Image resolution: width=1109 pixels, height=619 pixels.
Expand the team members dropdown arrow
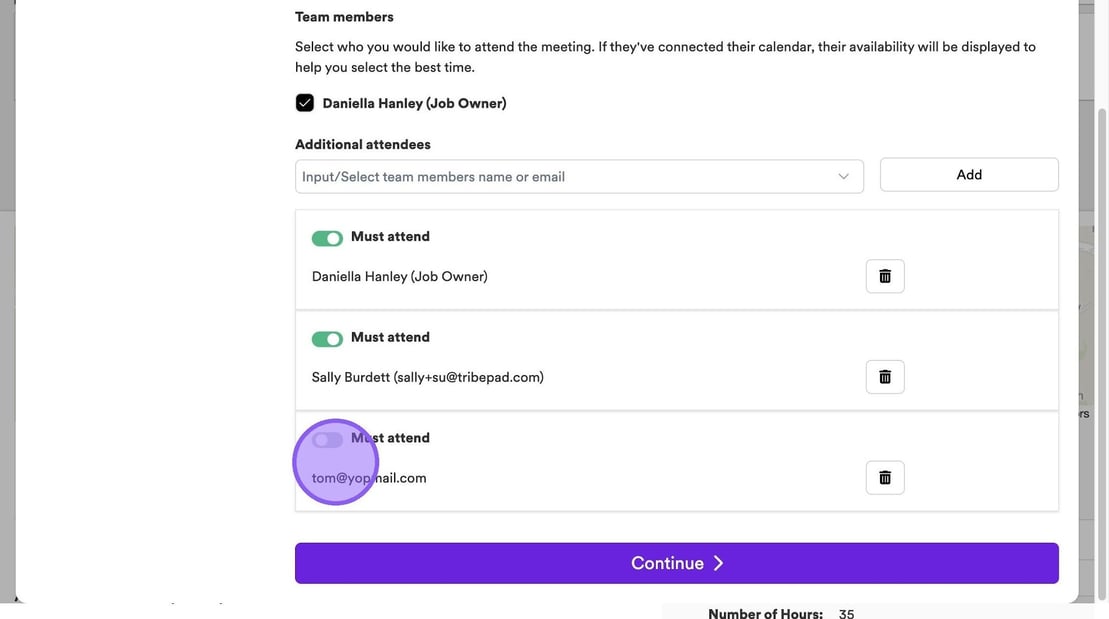click(843, 177)
